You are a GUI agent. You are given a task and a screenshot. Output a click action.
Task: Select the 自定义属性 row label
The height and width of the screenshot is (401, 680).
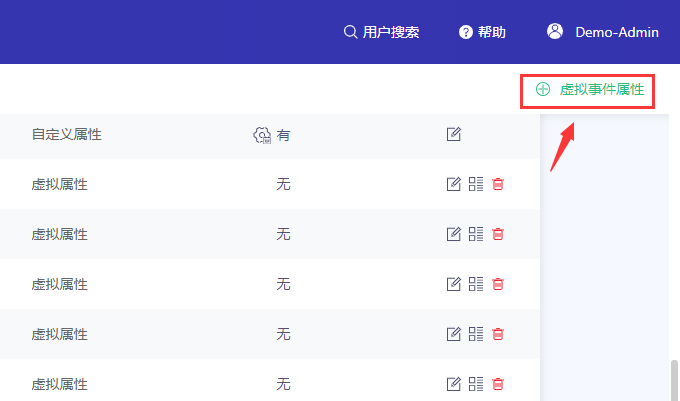click(x=66, y=134)
